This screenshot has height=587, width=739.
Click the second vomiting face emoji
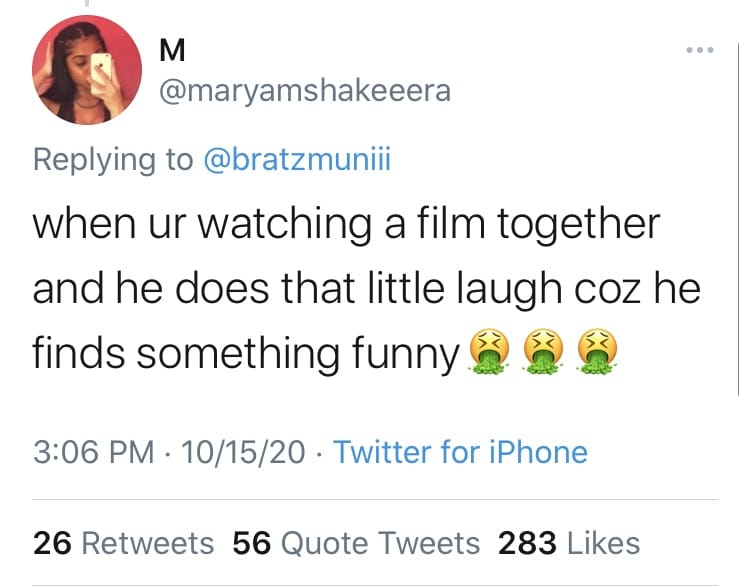pyautogui.click(x=543, y=352)
